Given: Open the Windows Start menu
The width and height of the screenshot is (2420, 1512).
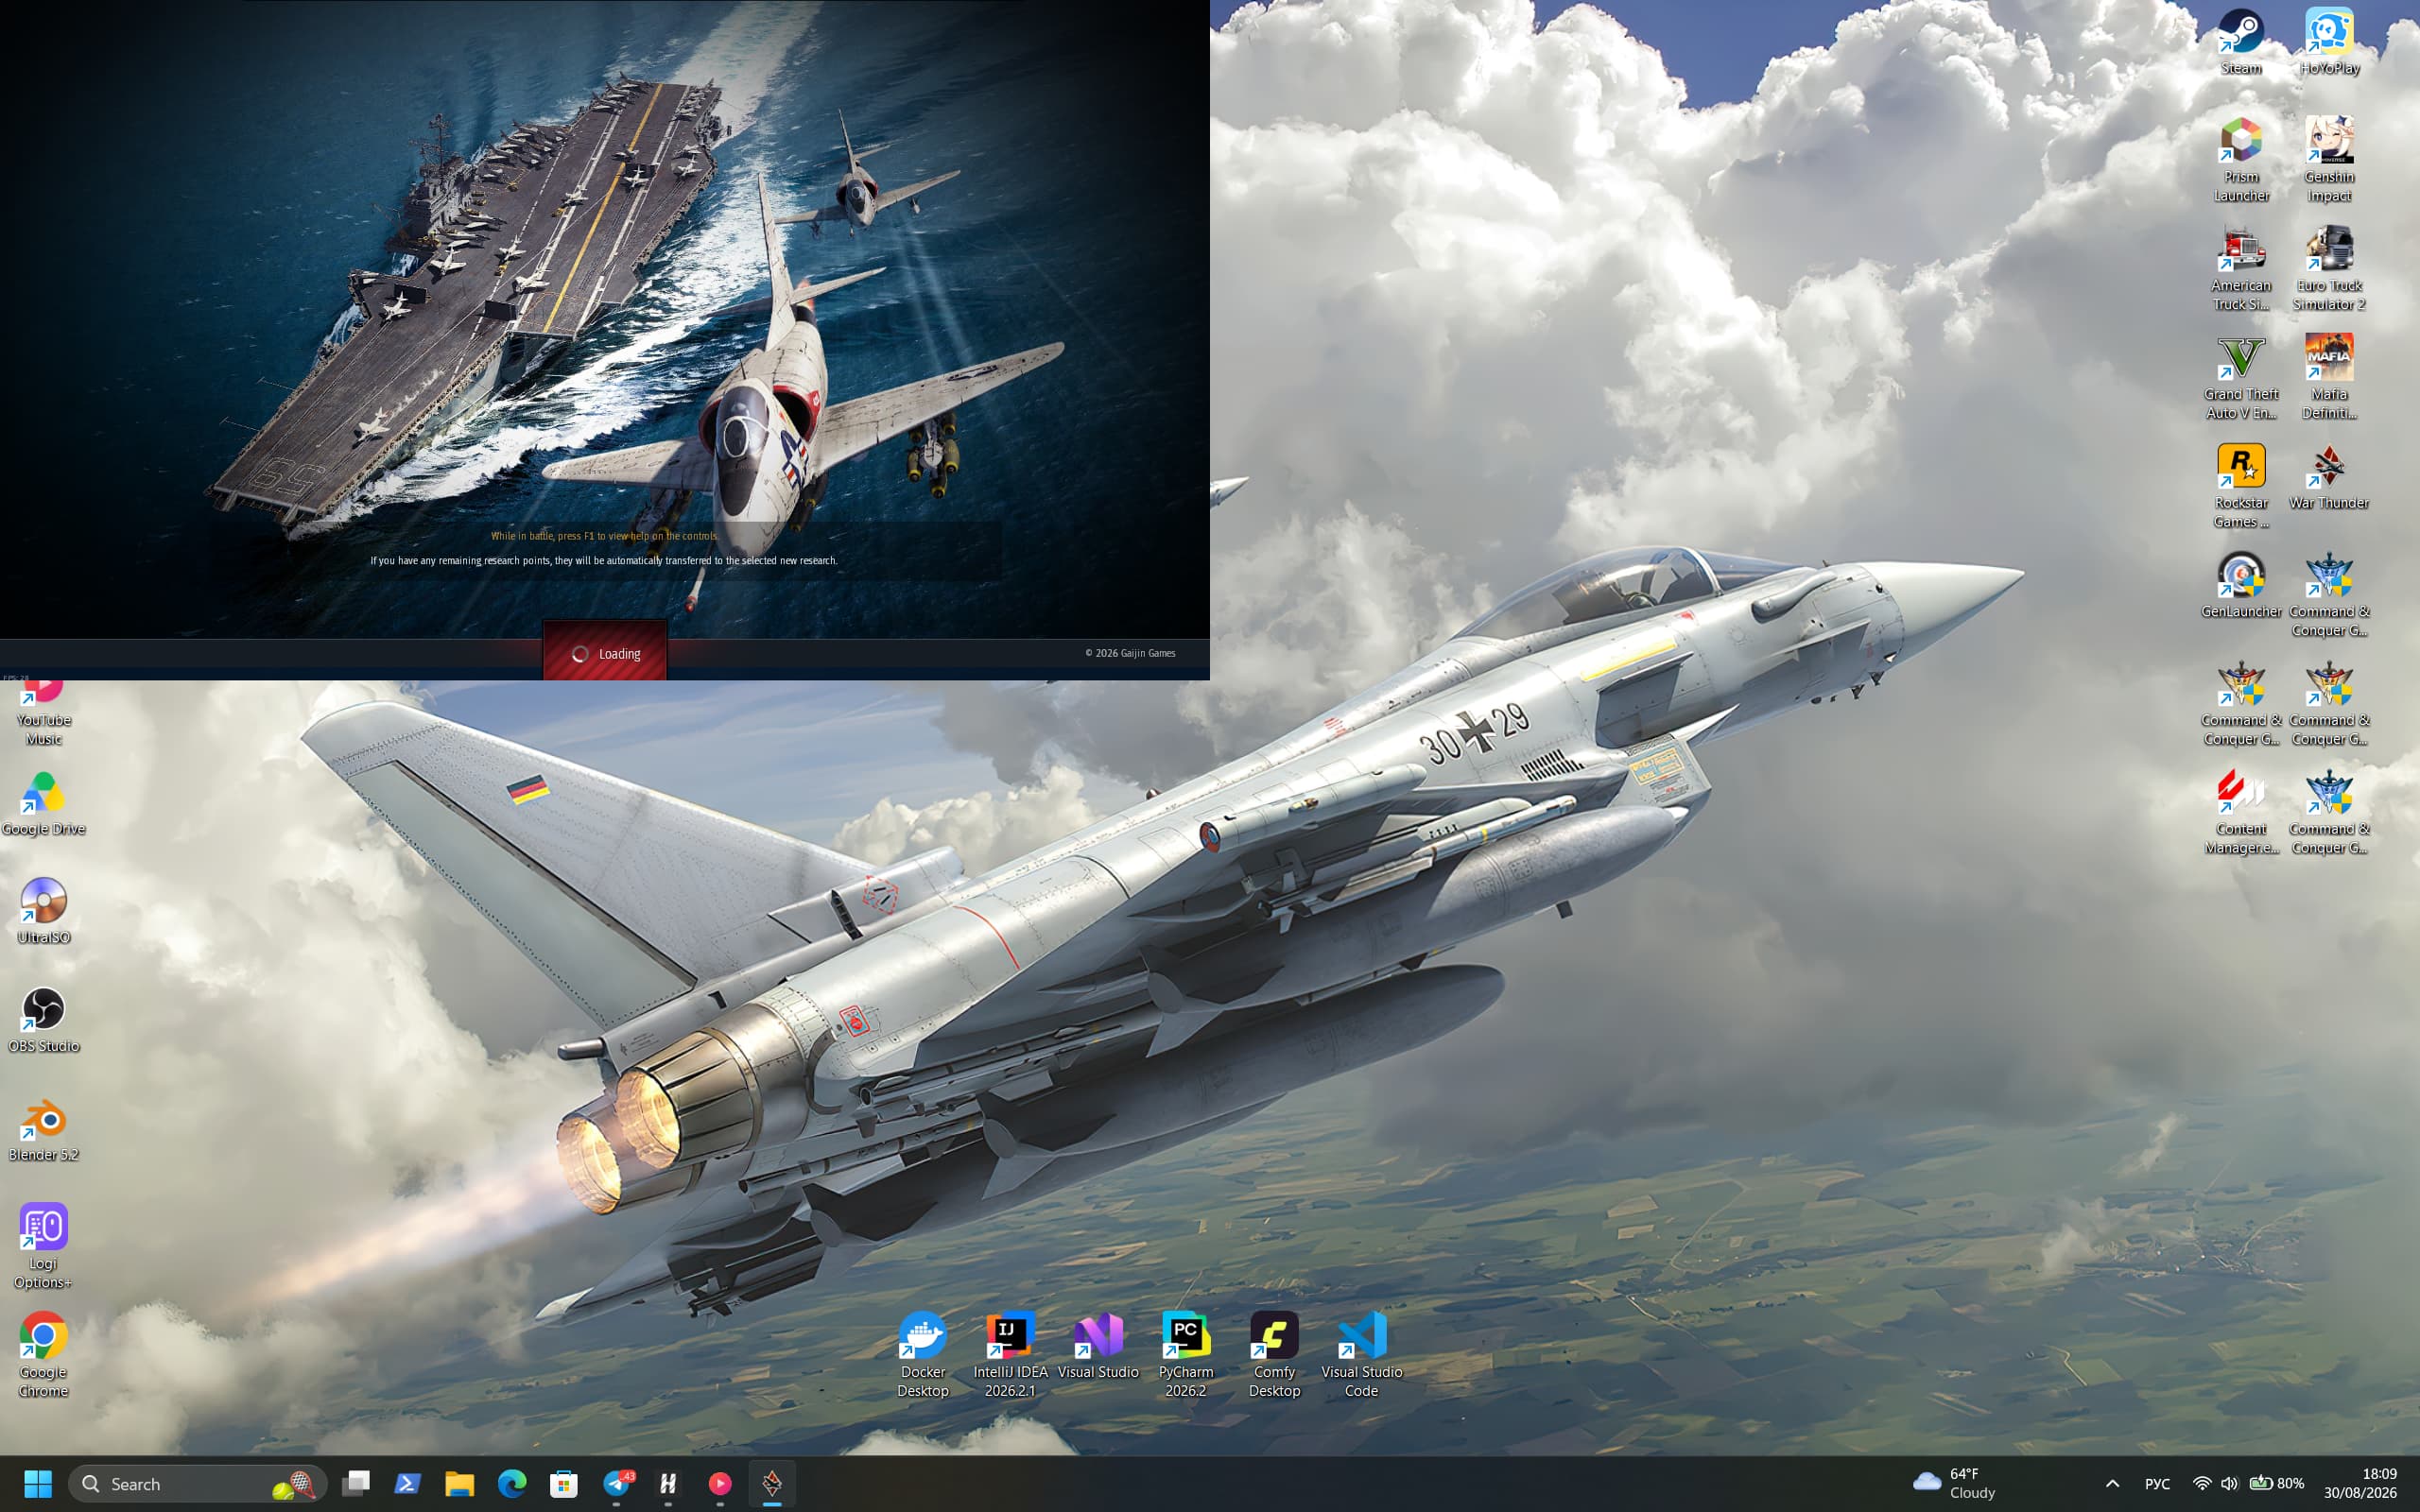Looking at the screenshot, I should (x=38, y=1483).
